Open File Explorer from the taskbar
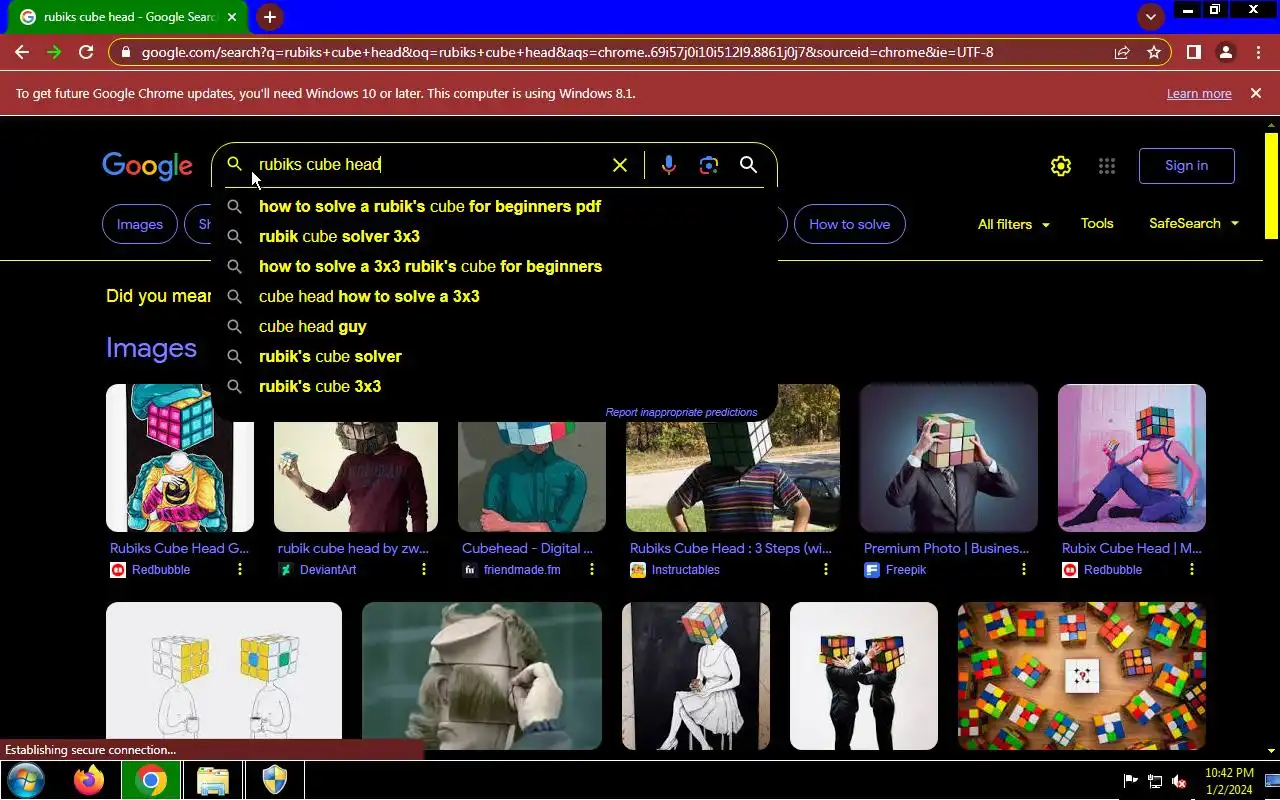Image resolution: width=1280 pixels, height=800 pixels. pos(213,780)
